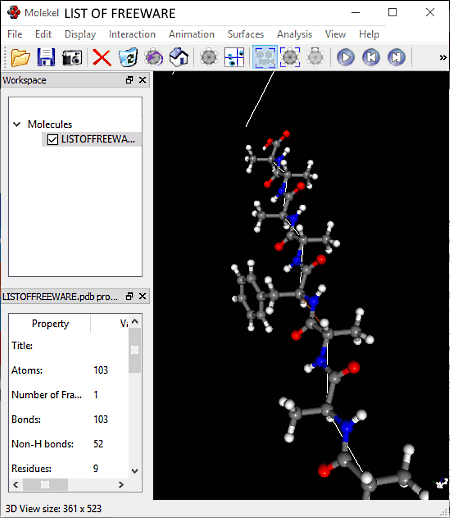
Task: Open the Edit menu
Action: pyautogui.click(x=43, y=34)
